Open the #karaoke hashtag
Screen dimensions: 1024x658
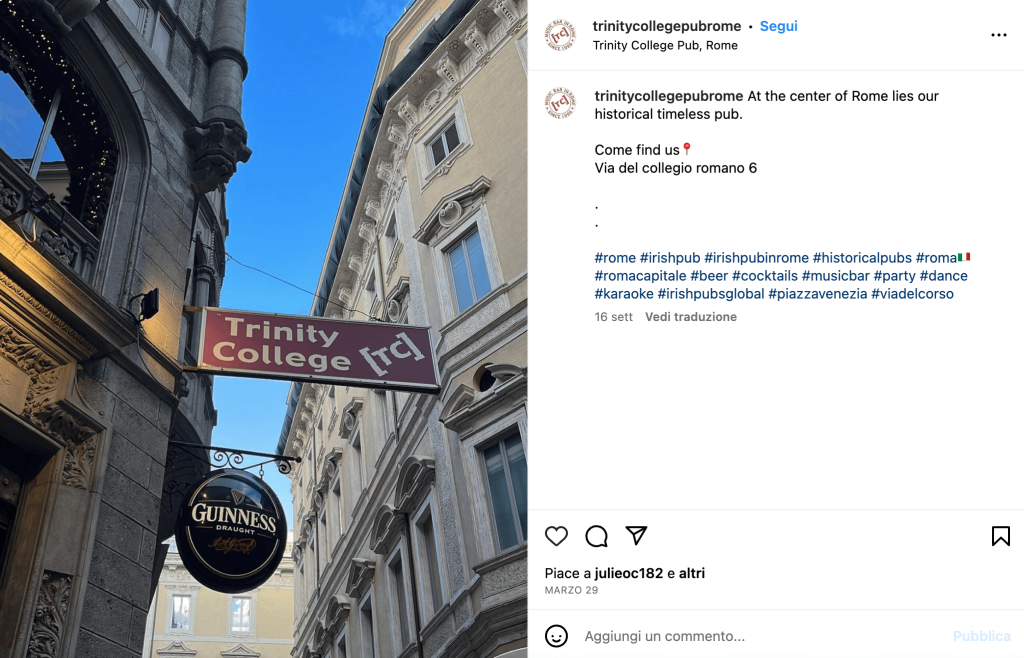click(624, 294)
